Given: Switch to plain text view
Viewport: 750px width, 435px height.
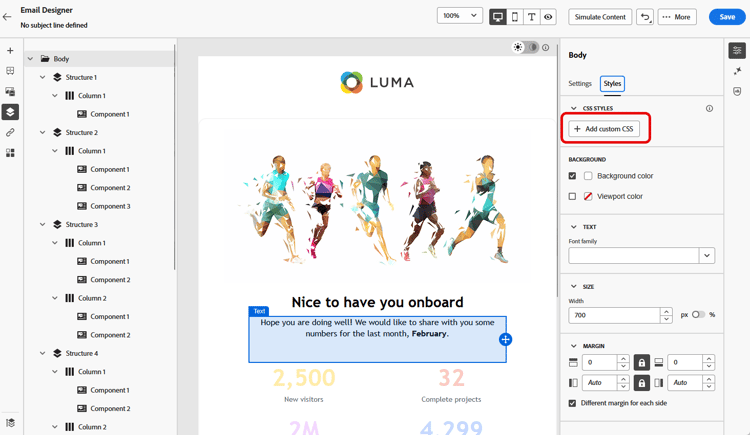Looking at the screenshot, I should click(x=531, y=17).
